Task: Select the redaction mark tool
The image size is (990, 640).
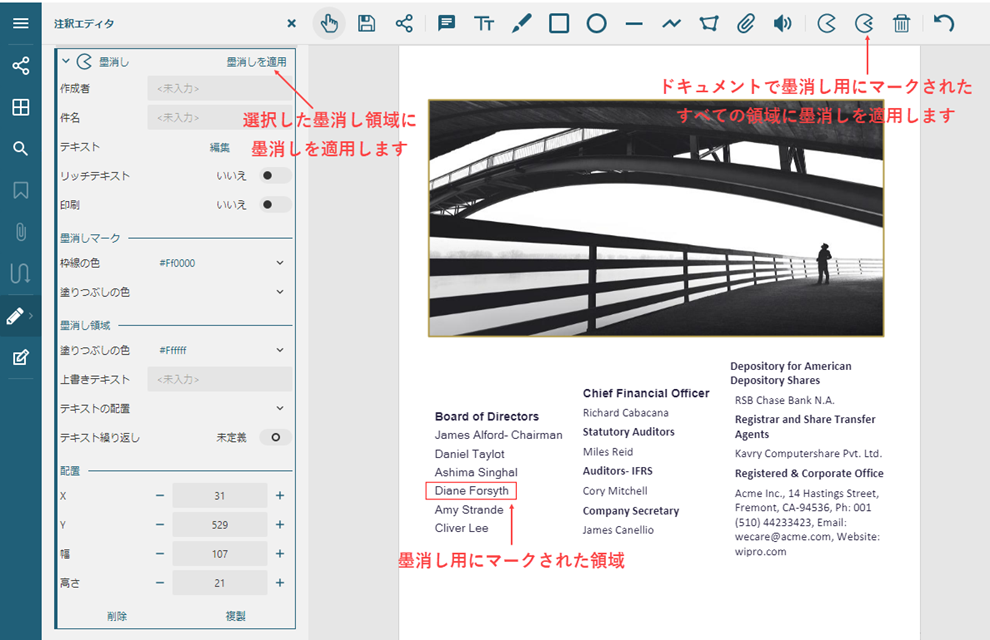Action: click(826, 24)
